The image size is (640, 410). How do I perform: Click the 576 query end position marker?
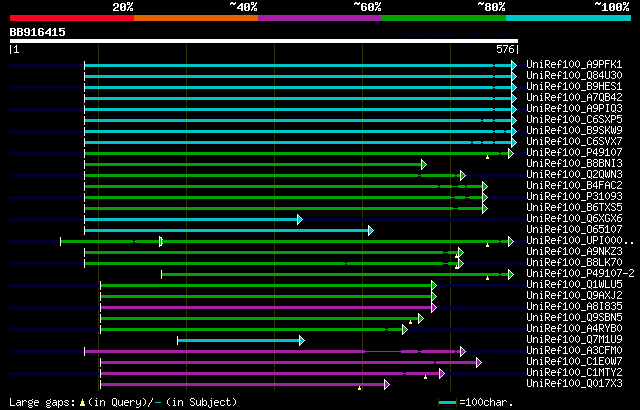[505, 49]
